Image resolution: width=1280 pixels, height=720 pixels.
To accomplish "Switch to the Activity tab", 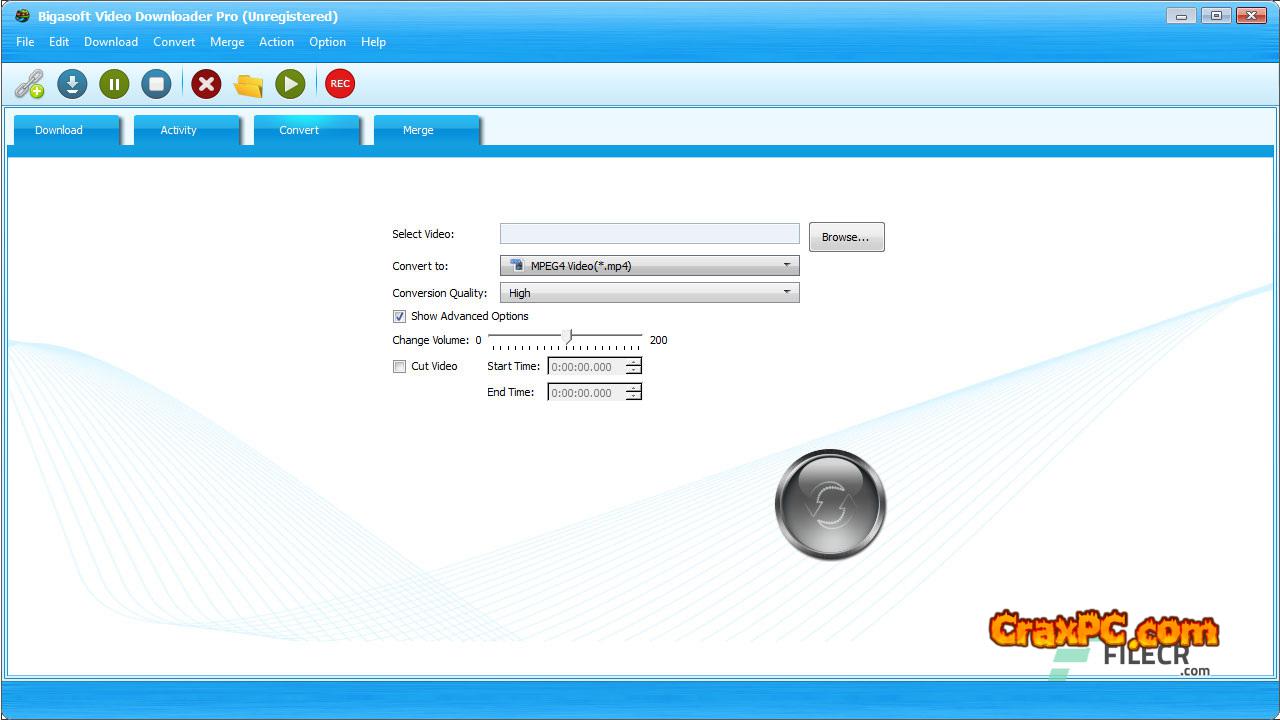I will [x=186, y=130].
